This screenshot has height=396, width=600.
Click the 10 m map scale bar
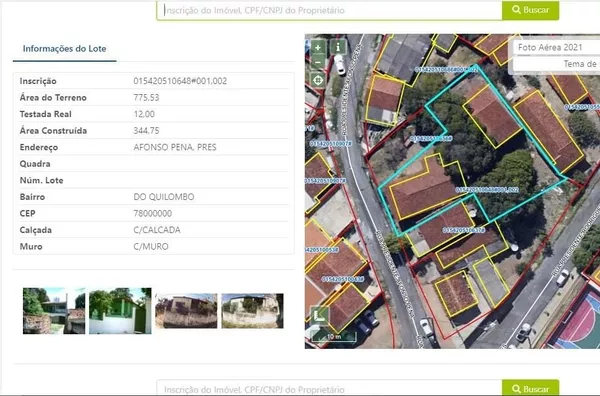tap(334, 337)
